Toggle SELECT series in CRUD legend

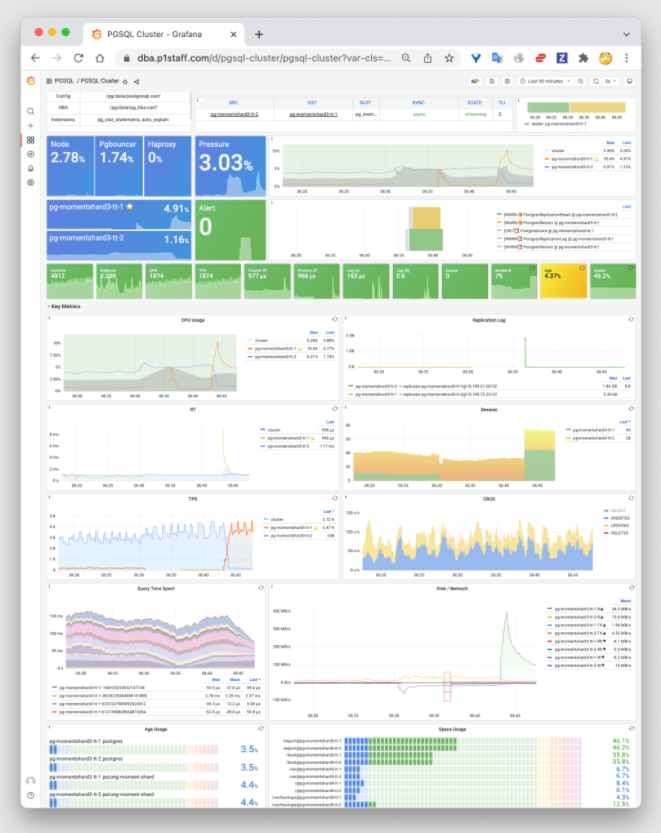coord(618,511)
